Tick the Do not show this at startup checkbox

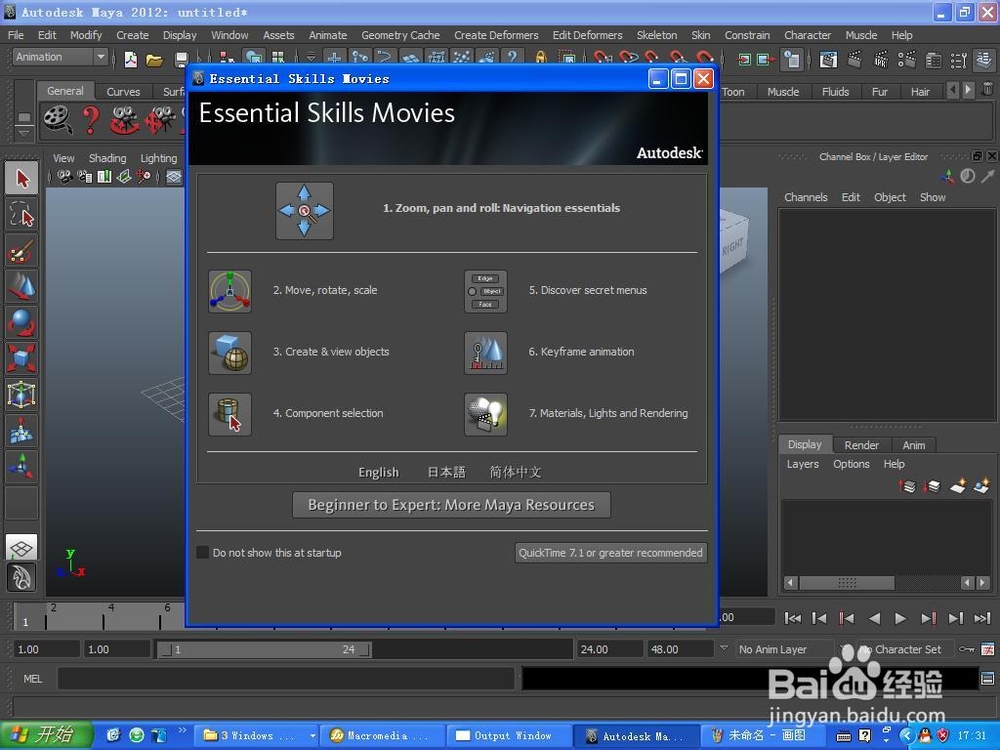(x=203, y=552)
